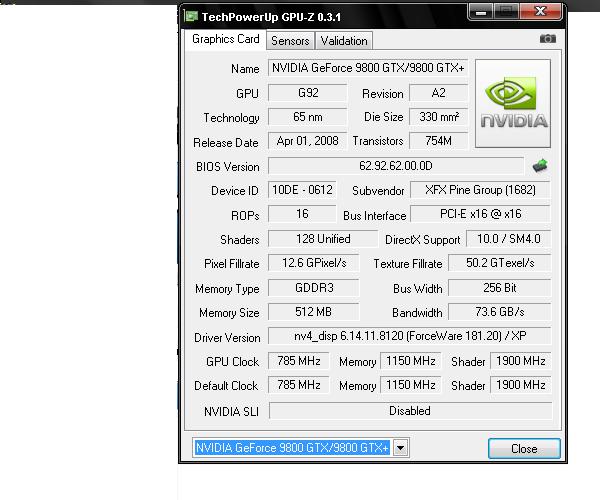Click the Bus Interface label

point(375,216)
